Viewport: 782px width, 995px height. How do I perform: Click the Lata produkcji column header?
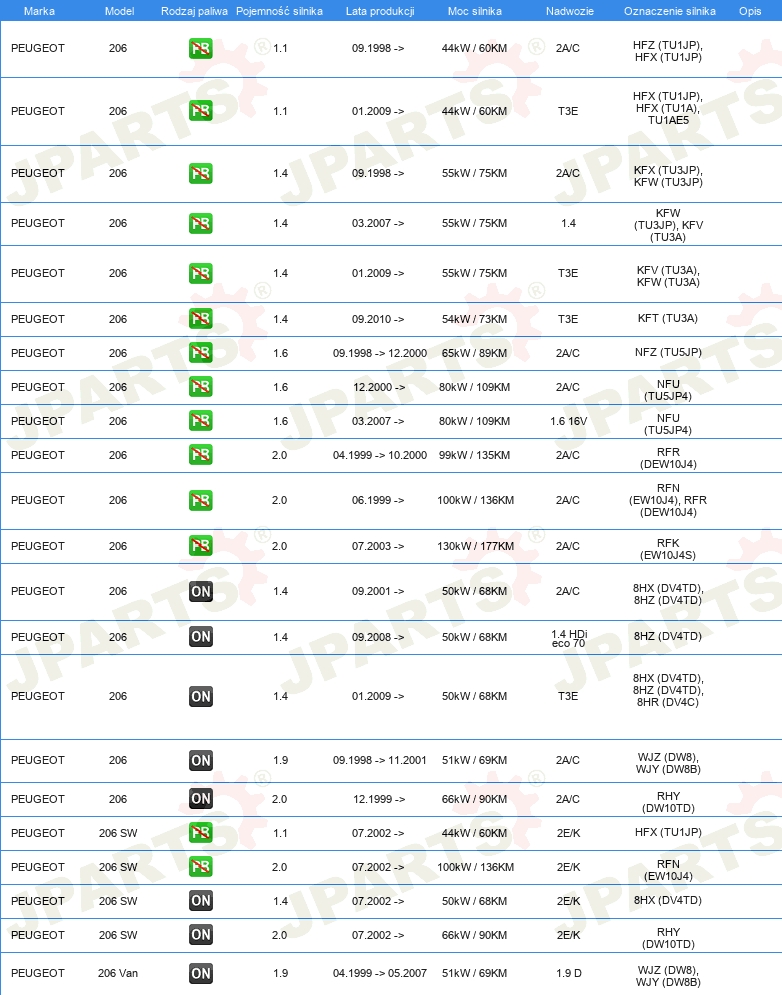380,11
